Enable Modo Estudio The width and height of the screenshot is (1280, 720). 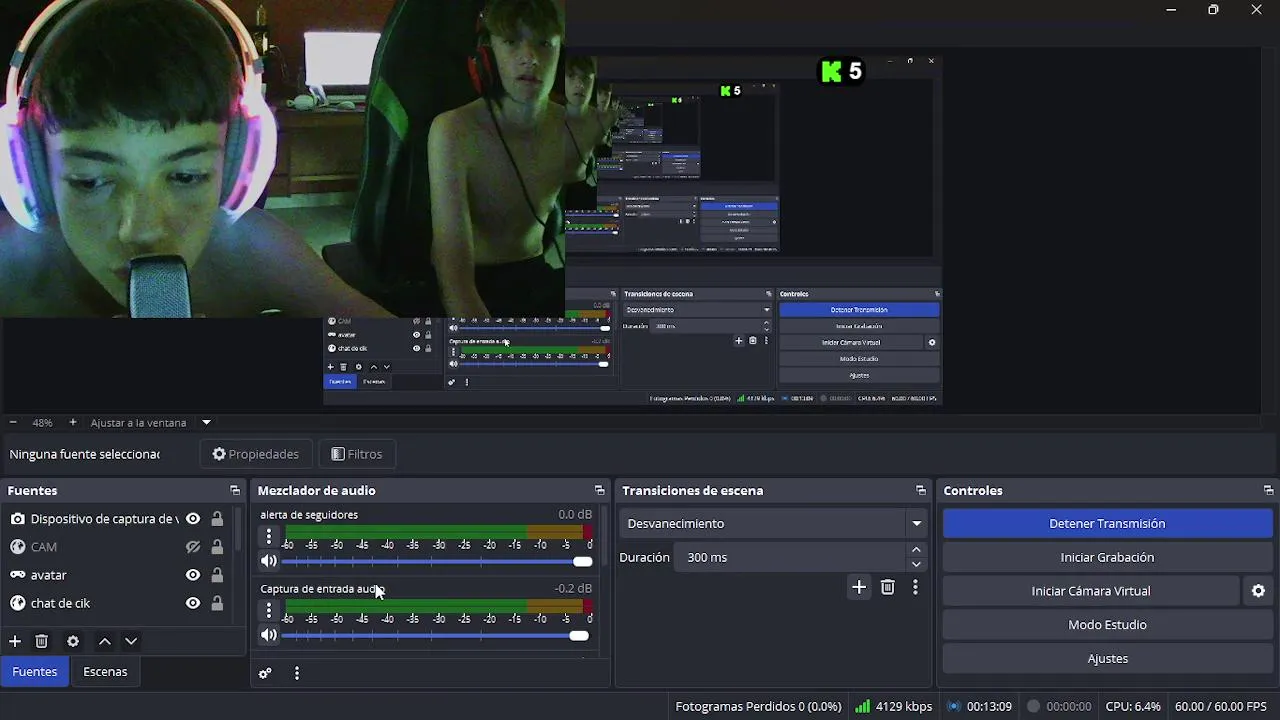pos(1107,625)
